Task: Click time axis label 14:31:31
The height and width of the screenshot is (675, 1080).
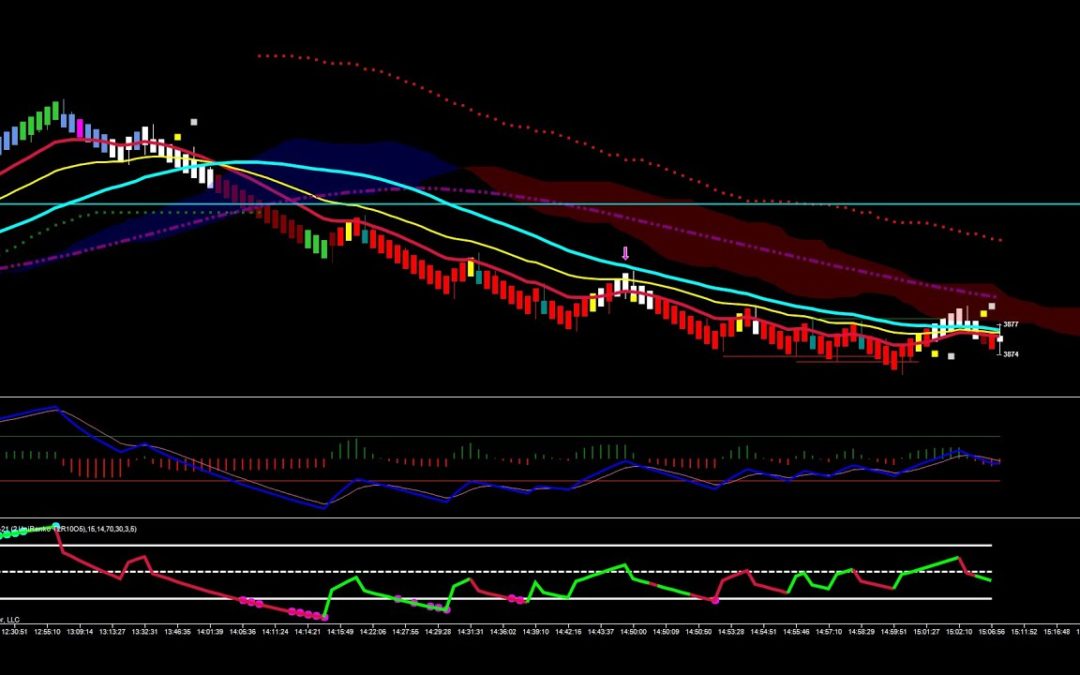Action: click(470, 631)
